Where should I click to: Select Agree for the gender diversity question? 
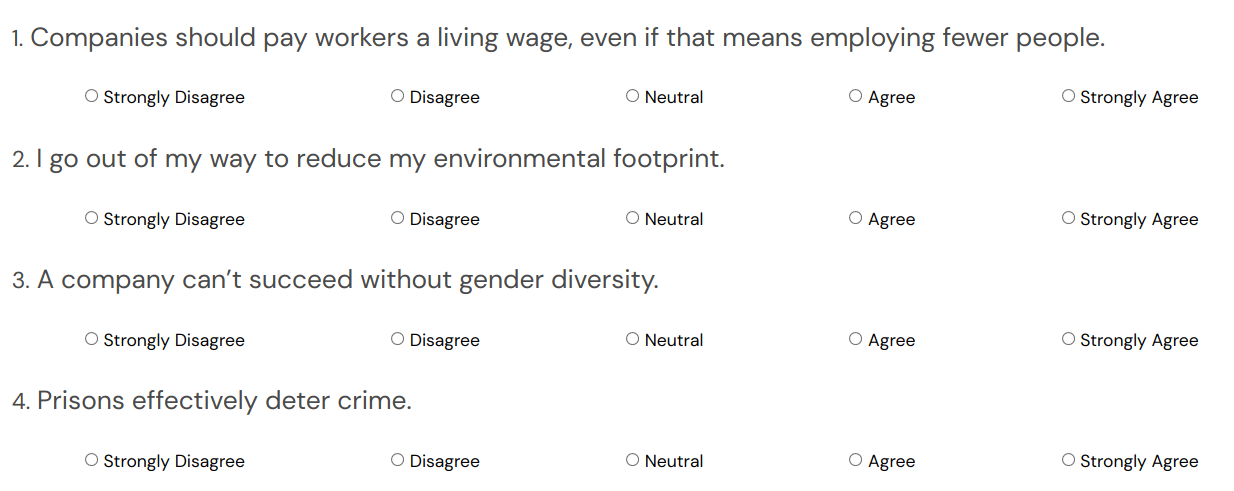(x=856, y=339)
